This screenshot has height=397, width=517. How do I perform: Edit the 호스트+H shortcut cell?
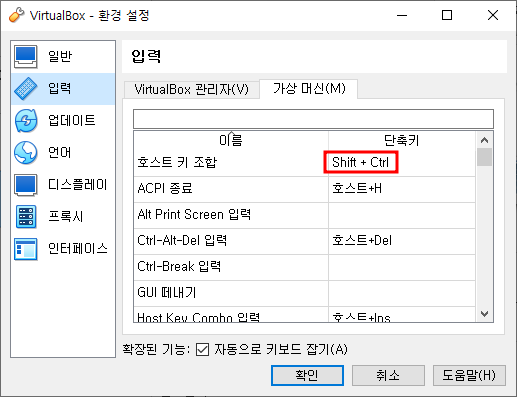[x=402, y=189]
